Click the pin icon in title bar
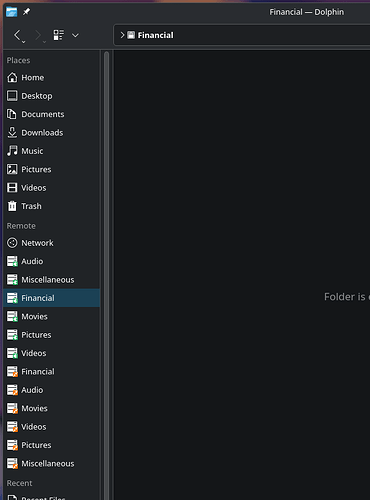 (x=26, y=12)
